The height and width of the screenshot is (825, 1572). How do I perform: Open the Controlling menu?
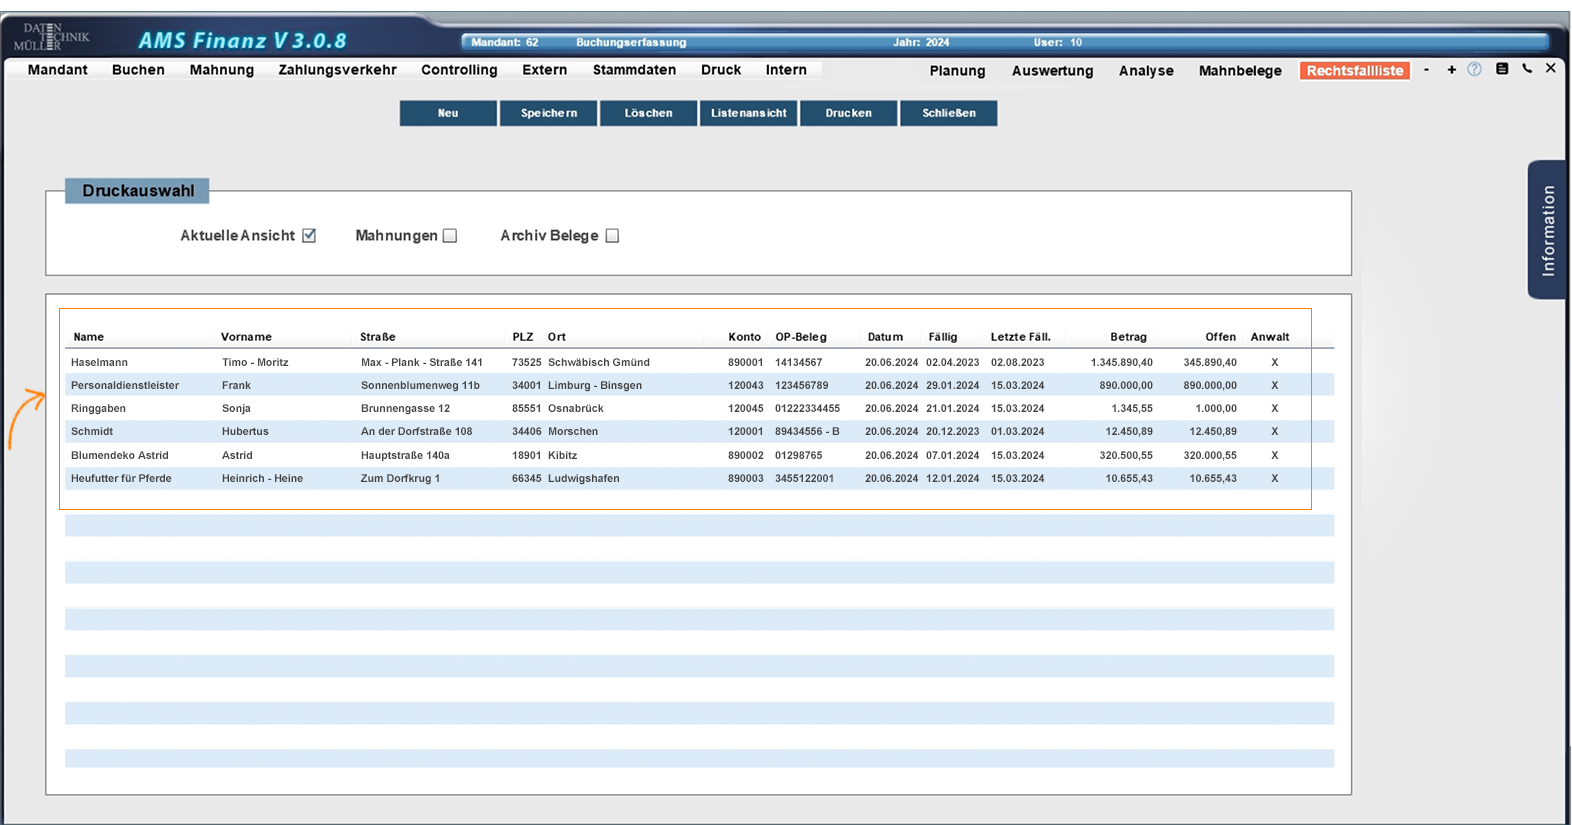click(459, 70)
